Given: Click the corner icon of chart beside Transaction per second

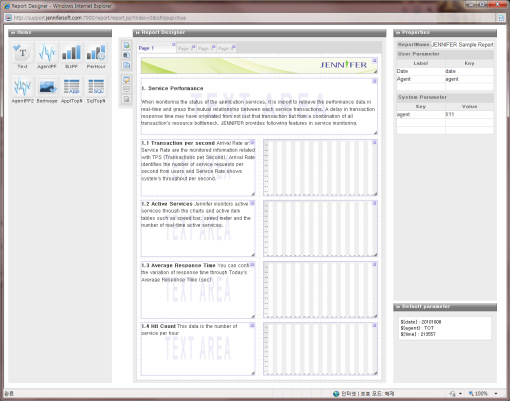Looking at the screenshot, I should tap(374, 142).
